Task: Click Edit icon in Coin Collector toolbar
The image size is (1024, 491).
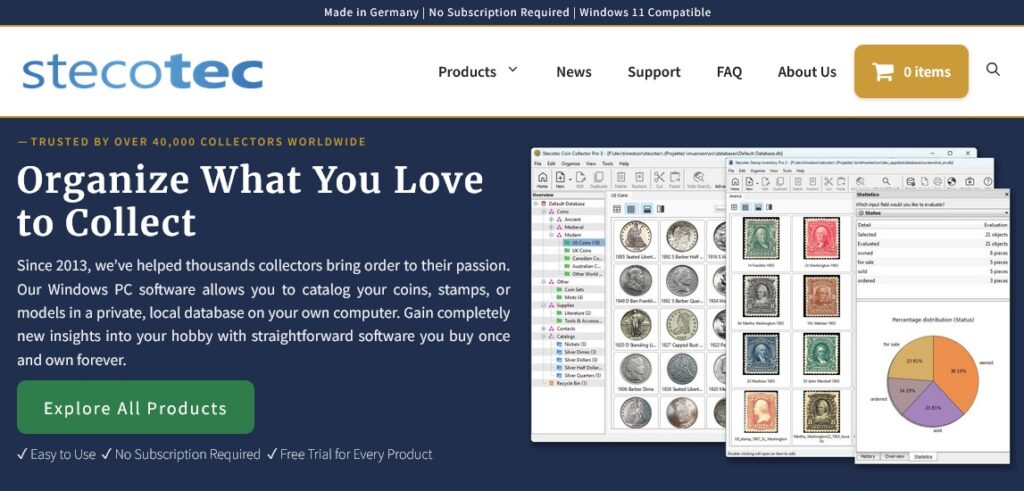Action: (x=581, y=178)
